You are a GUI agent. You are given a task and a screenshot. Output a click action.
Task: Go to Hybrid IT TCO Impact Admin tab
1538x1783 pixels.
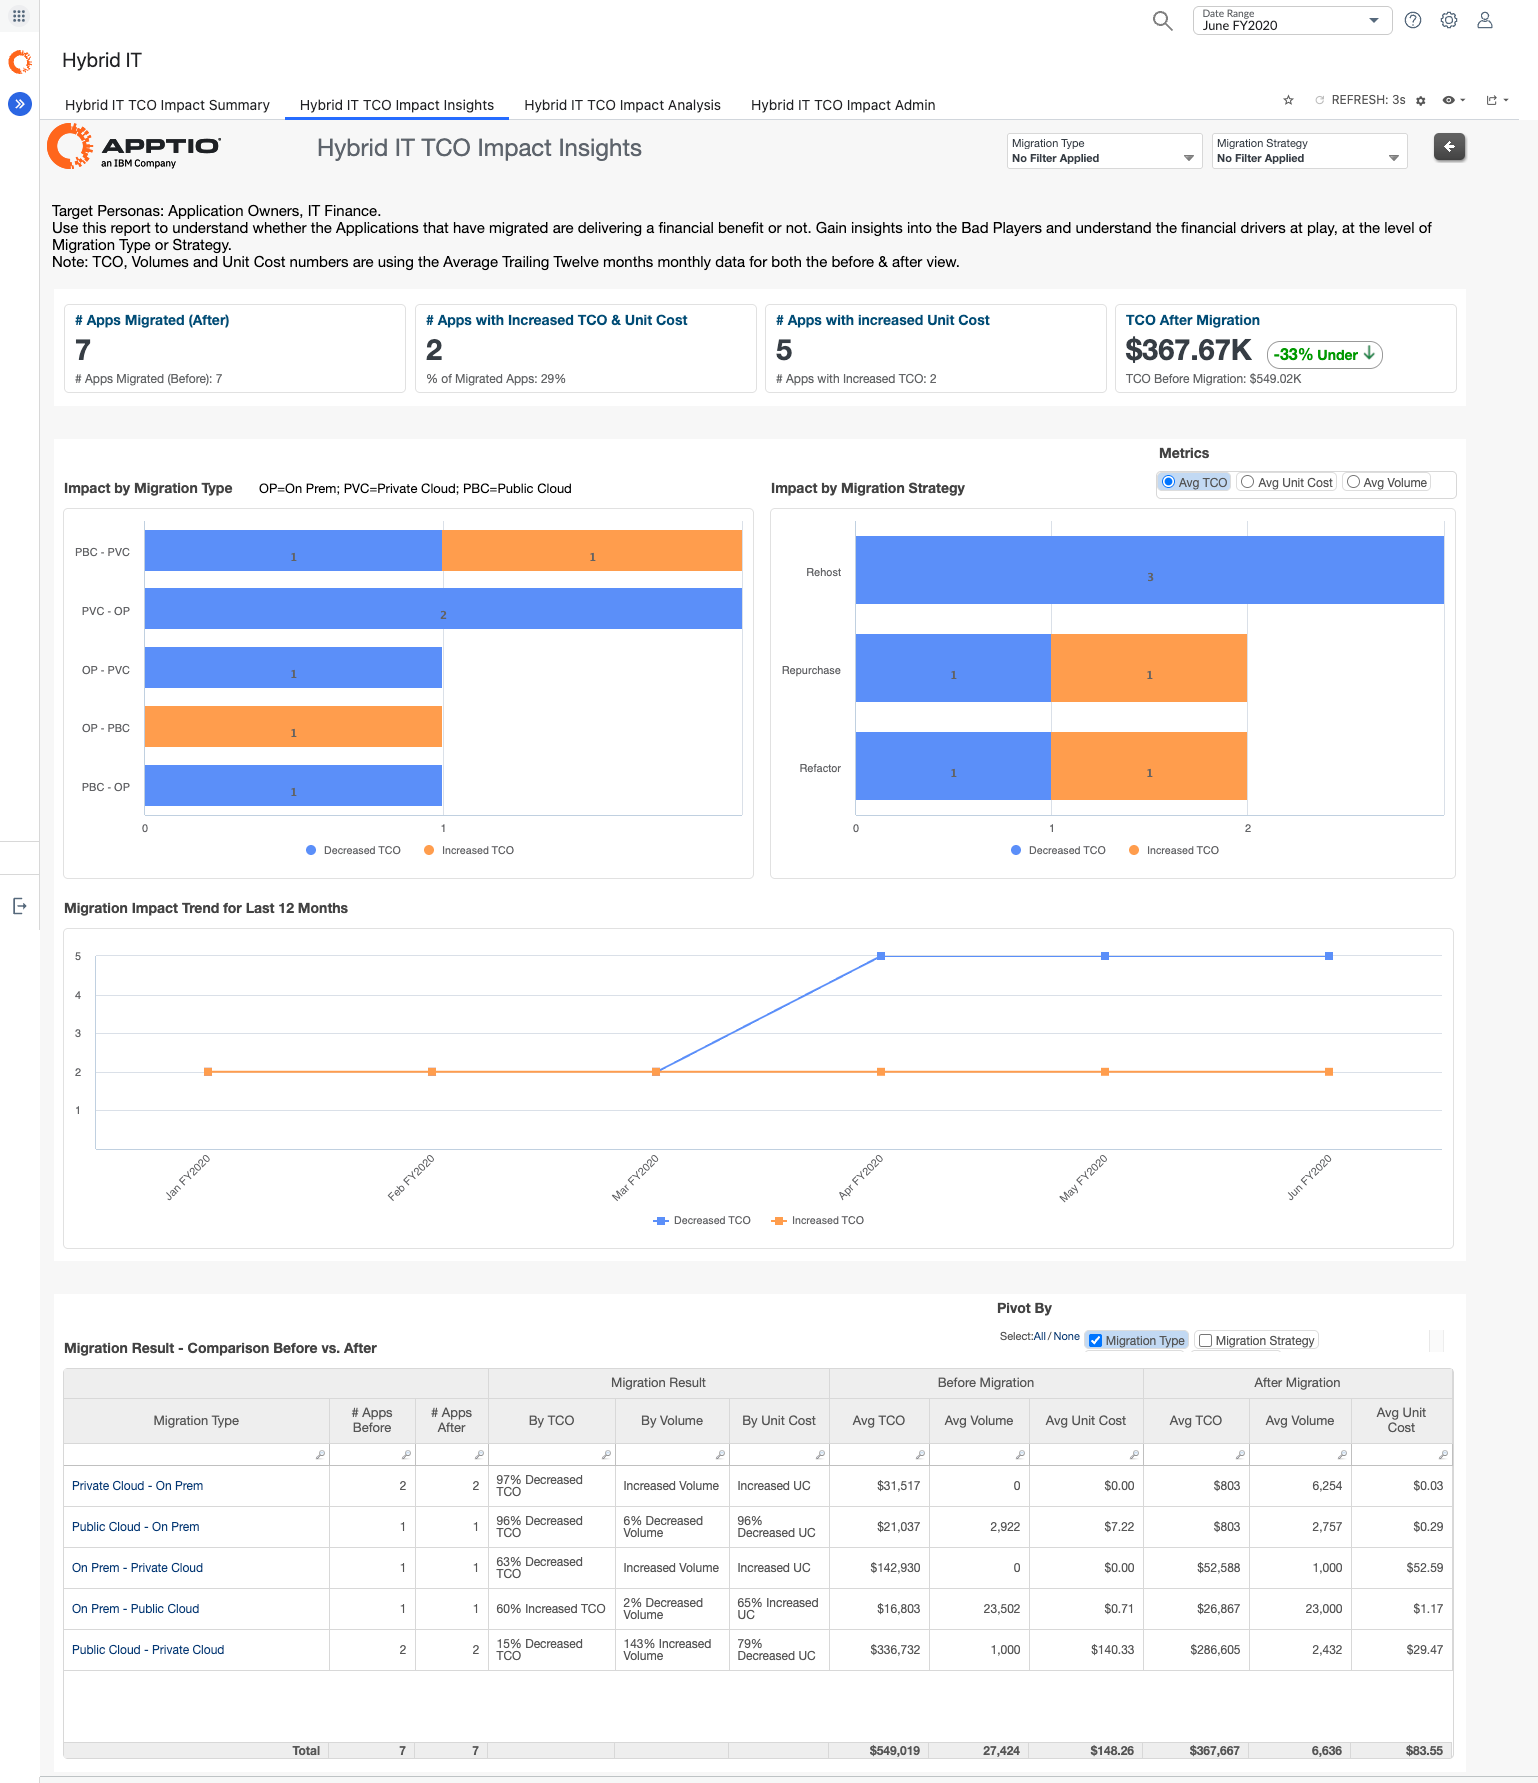tap(843, 105)
